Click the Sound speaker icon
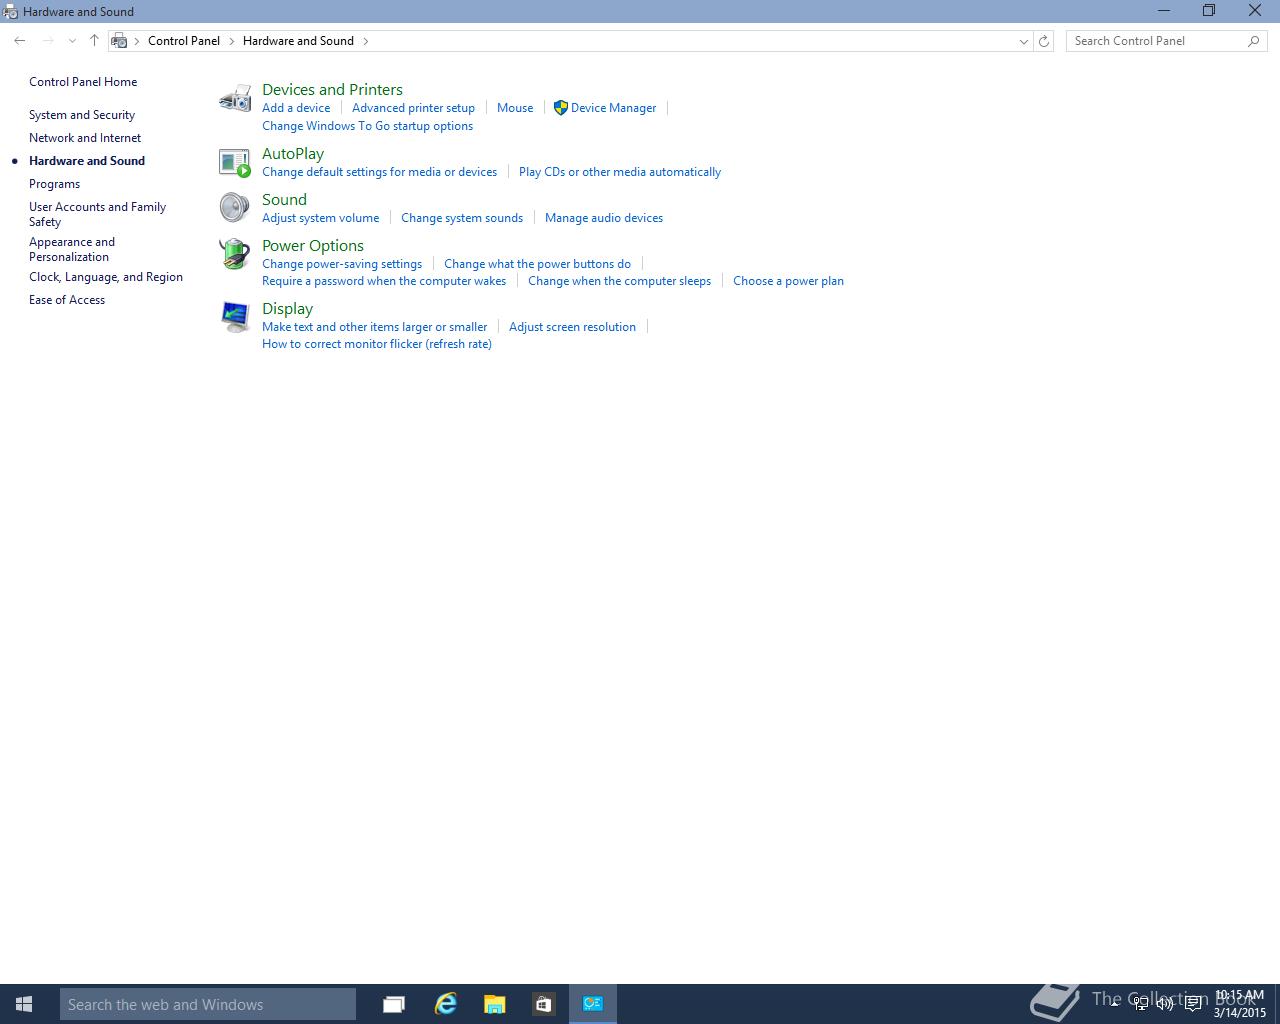1280x1024 pixels. 235,207
